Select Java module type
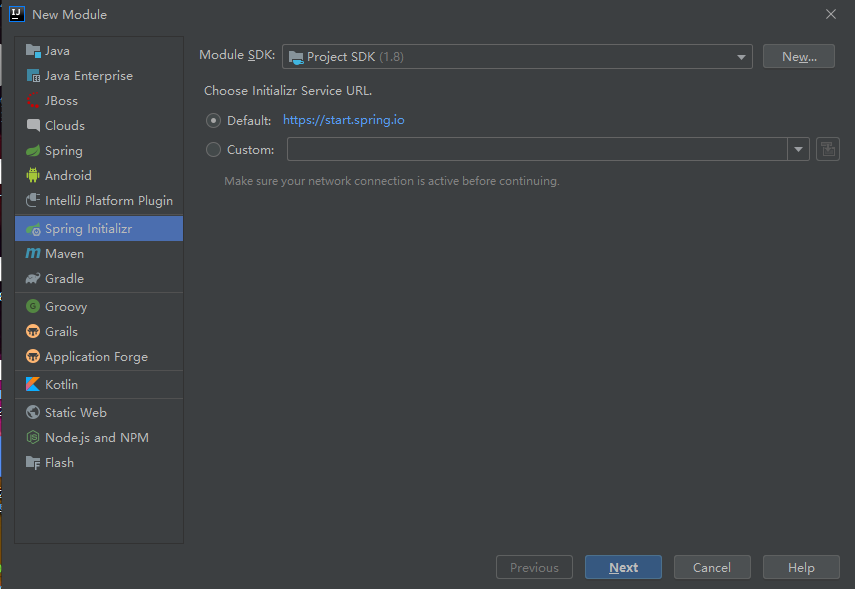 click(99, 51)
